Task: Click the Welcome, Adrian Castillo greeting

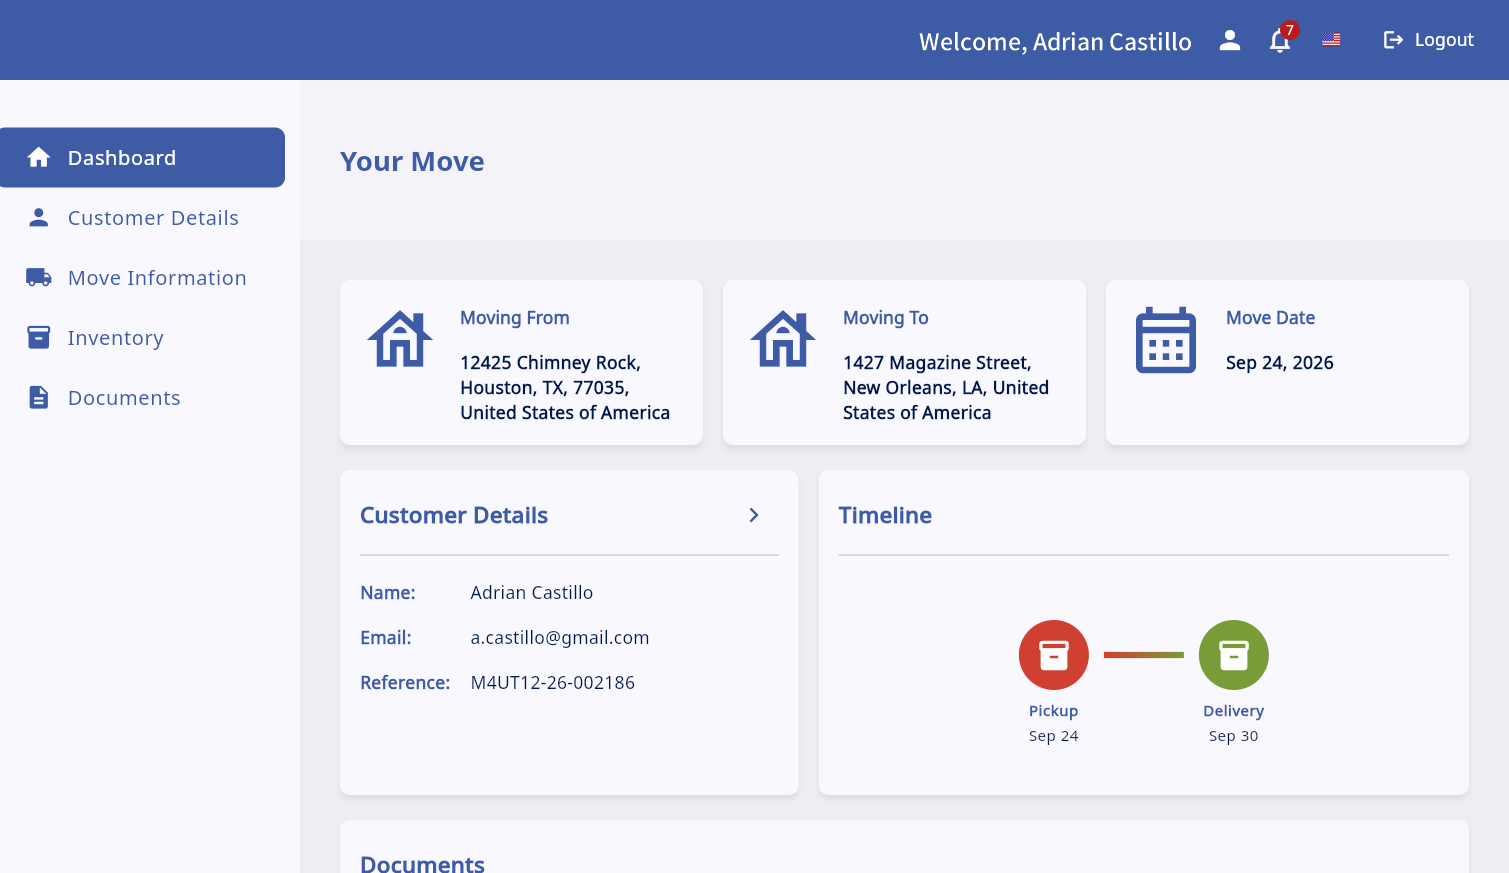Action: point(1055,42)
